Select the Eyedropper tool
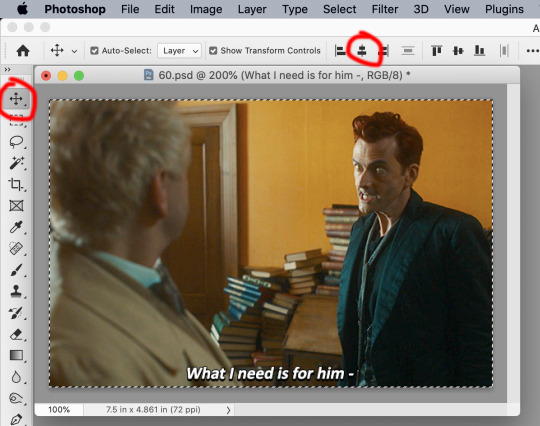This screenshot has width=540, height=426. (16, 227)
